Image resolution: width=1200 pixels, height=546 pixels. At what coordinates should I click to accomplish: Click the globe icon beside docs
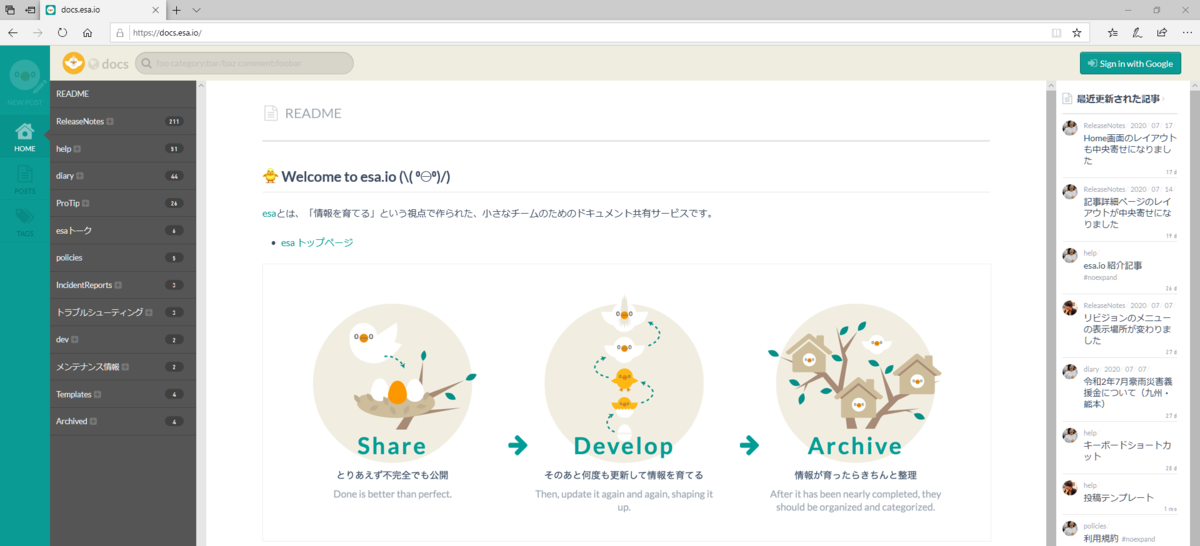pos(94,64)
